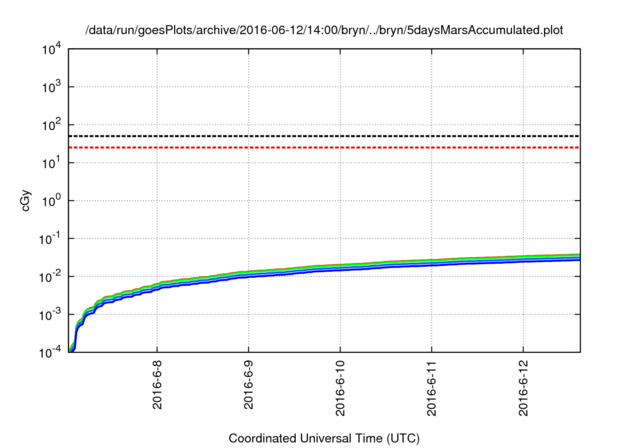
Task: Click the 10^1 y-axis tick label
Action: pyautogui.click(x=52, y=163)
